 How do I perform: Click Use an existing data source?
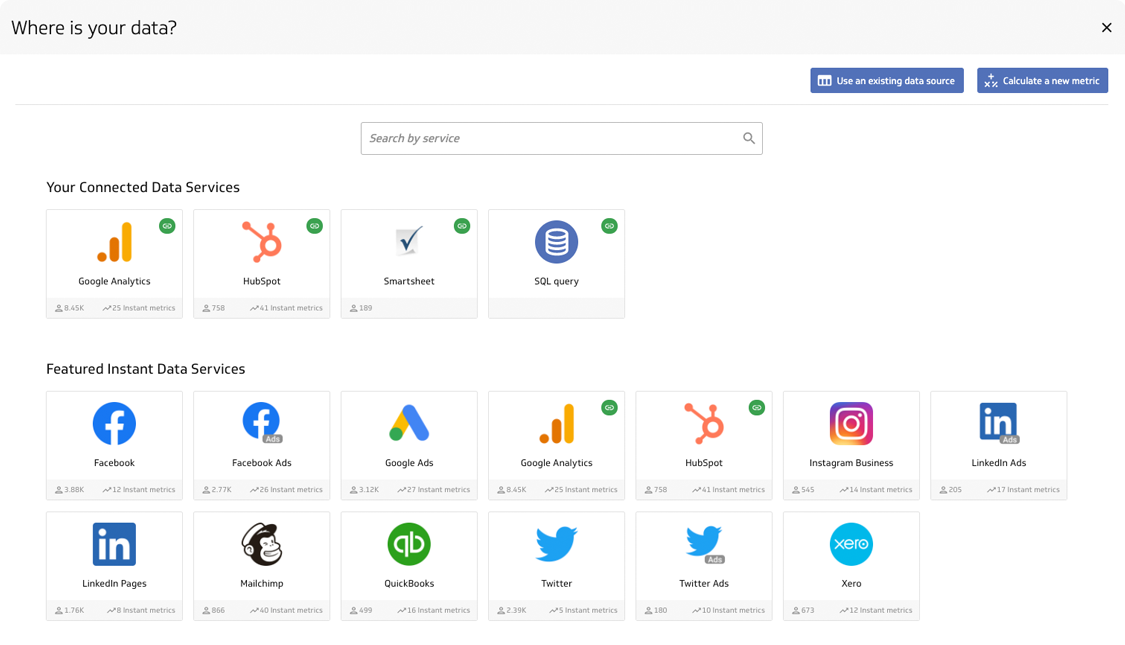(887, 80)
